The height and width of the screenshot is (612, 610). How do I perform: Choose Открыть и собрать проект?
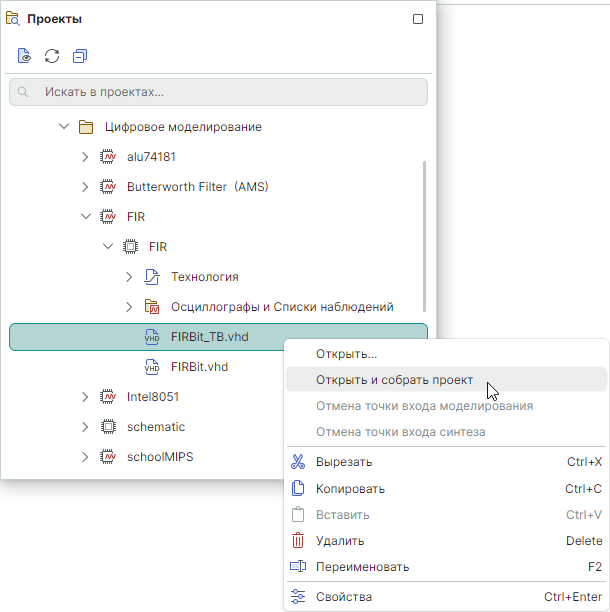[x=394, y=380]
